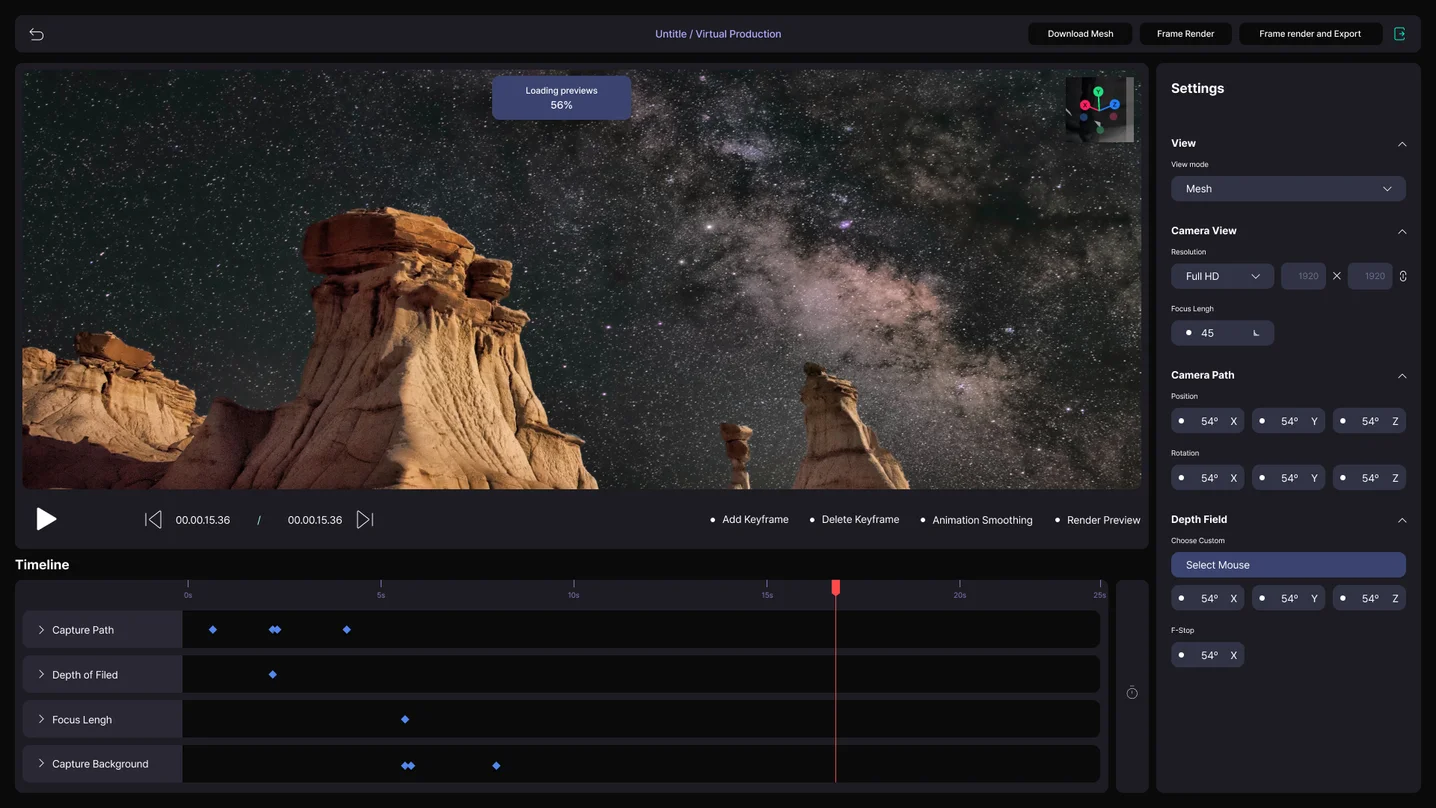1436x808 pixels.
Task: Click the skip-to-end playback icon
Action: (364, 519)
